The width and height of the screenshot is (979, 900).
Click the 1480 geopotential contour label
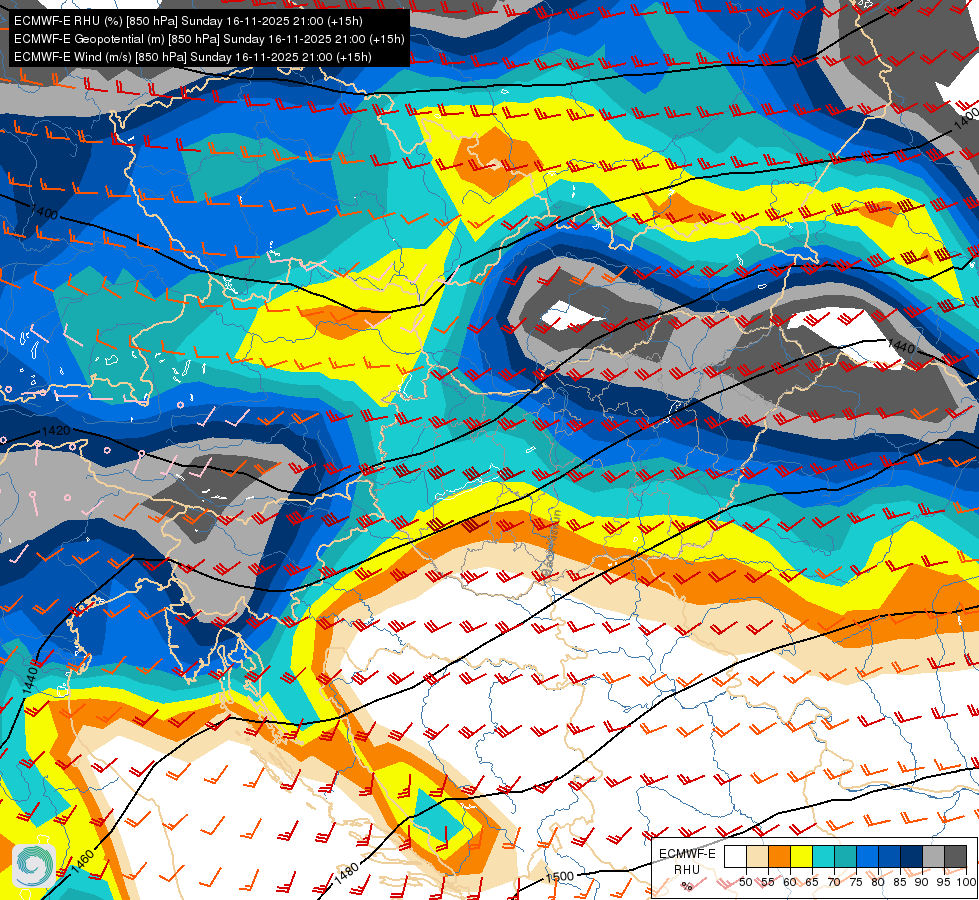click(347, 872)
